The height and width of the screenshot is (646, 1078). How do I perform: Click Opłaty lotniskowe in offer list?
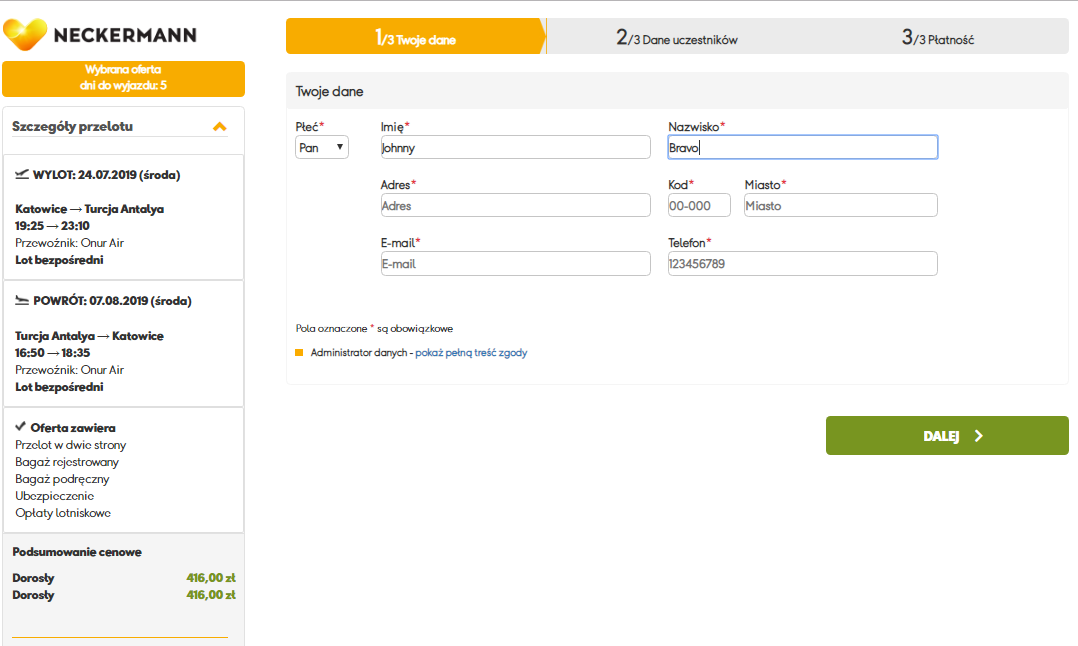[x=63, y=513]
